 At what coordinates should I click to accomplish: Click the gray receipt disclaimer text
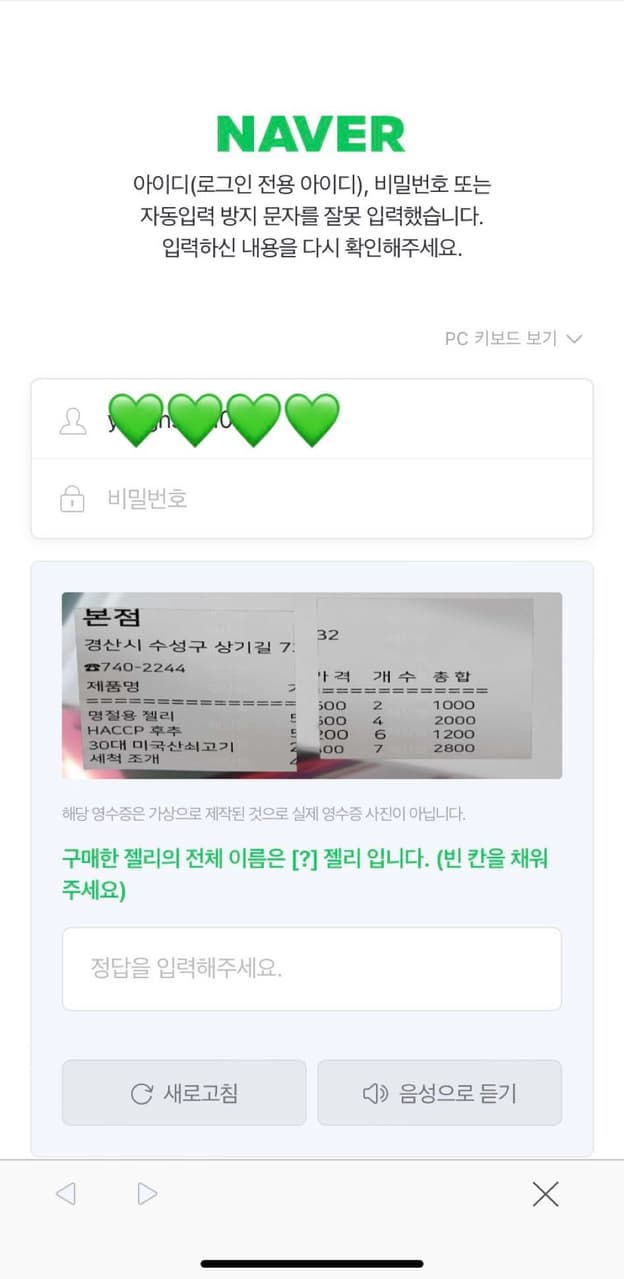tap(264, 814)
